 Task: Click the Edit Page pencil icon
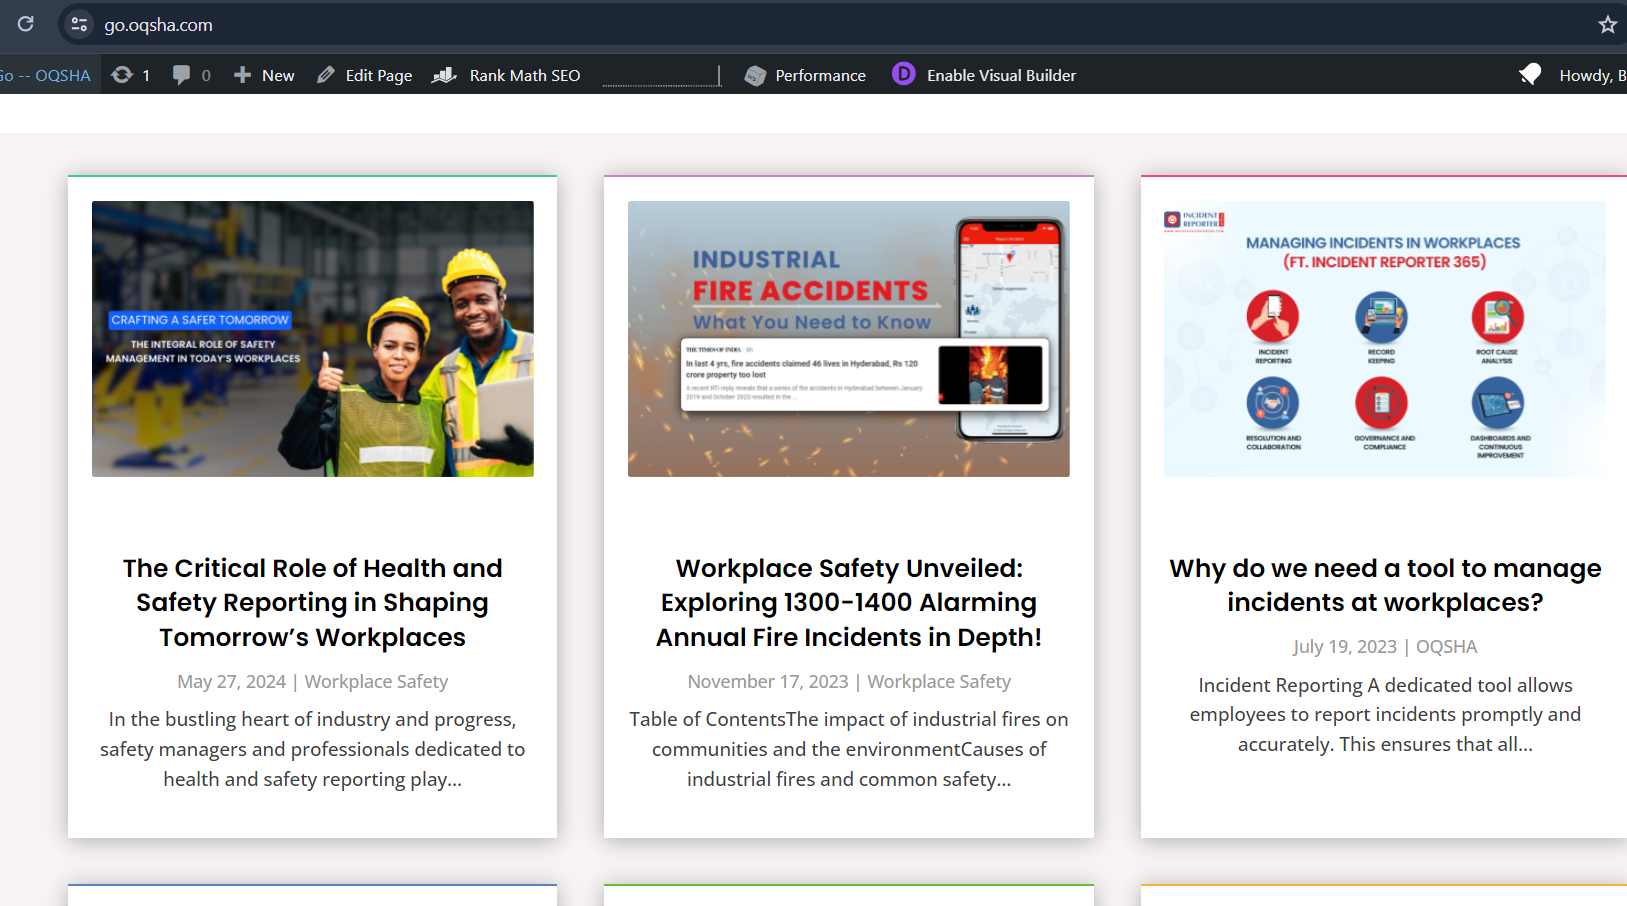326,75
